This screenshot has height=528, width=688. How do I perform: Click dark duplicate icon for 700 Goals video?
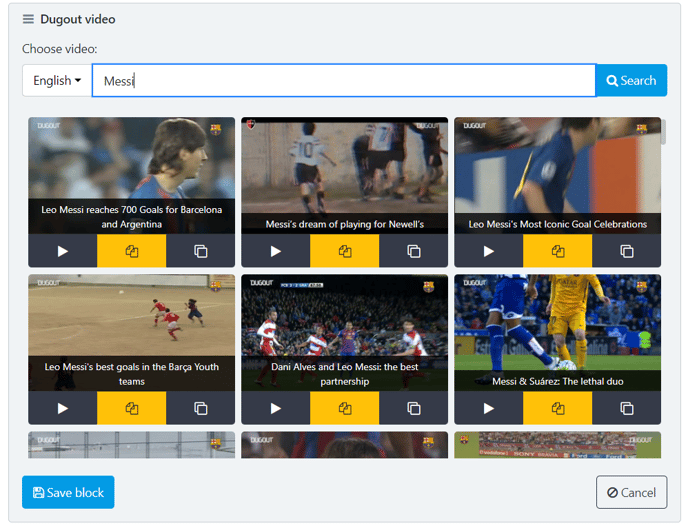pyautogui.click(x=201, y=251)
